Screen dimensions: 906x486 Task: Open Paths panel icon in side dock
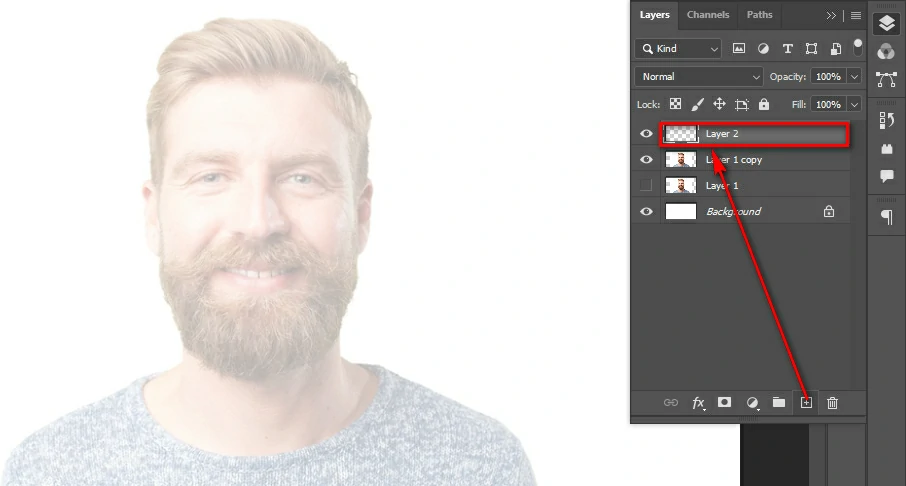tap(886, 79)
